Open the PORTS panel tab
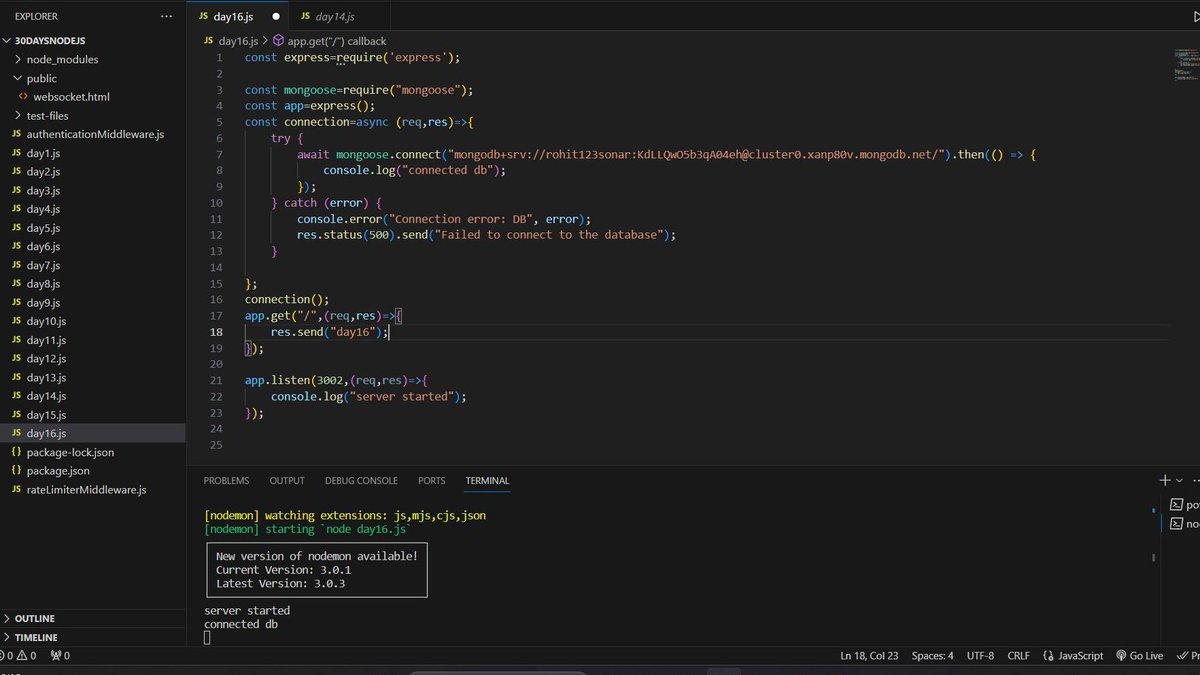The width and height of the screenshot is (1200, 675). [x=432, y=481]
